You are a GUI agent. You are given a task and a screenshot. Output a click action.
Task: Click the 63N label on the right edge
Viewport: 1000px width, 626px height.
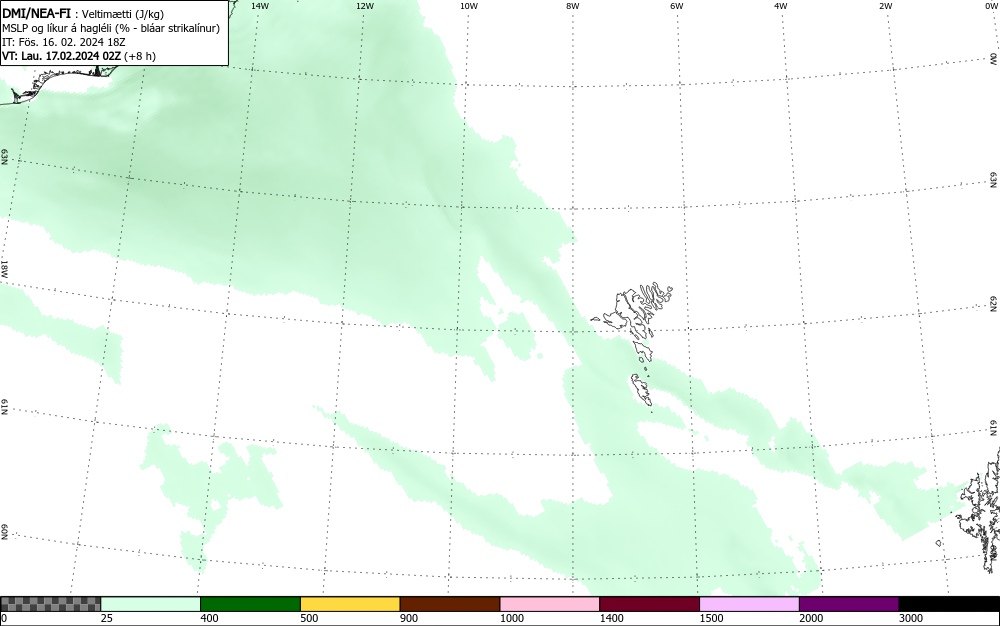pos(994,180)
